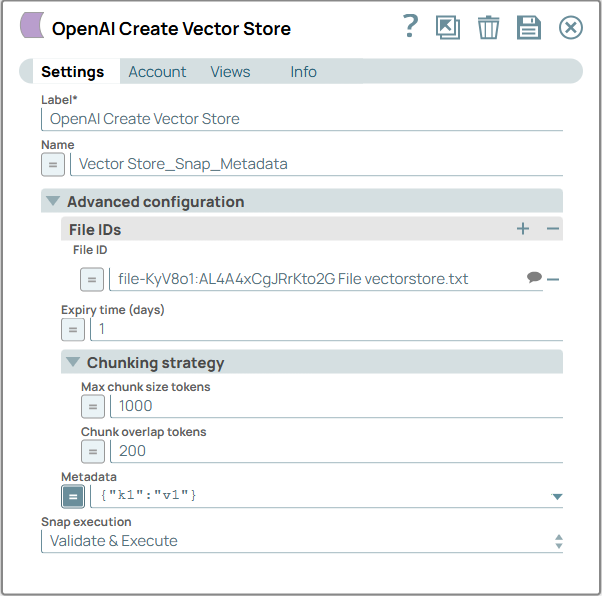602x596 pixels.
Task: Open the Metadata expression dropdown arrow
Action: pos(557,497)
